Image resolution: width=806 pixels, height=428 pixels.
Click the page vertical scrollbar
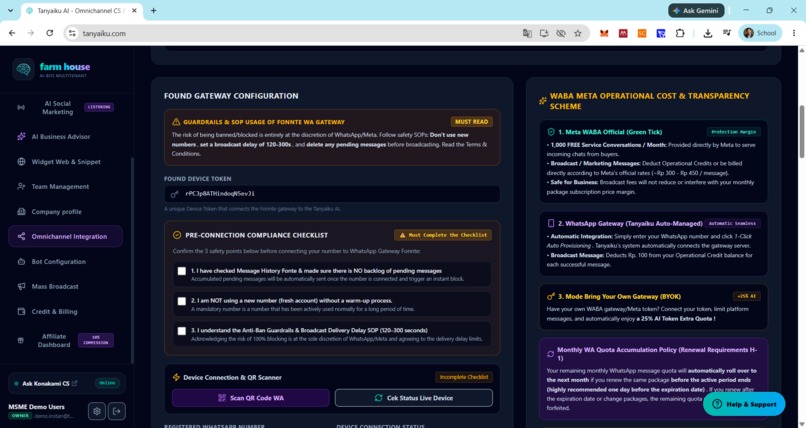[x=801, y=132]
